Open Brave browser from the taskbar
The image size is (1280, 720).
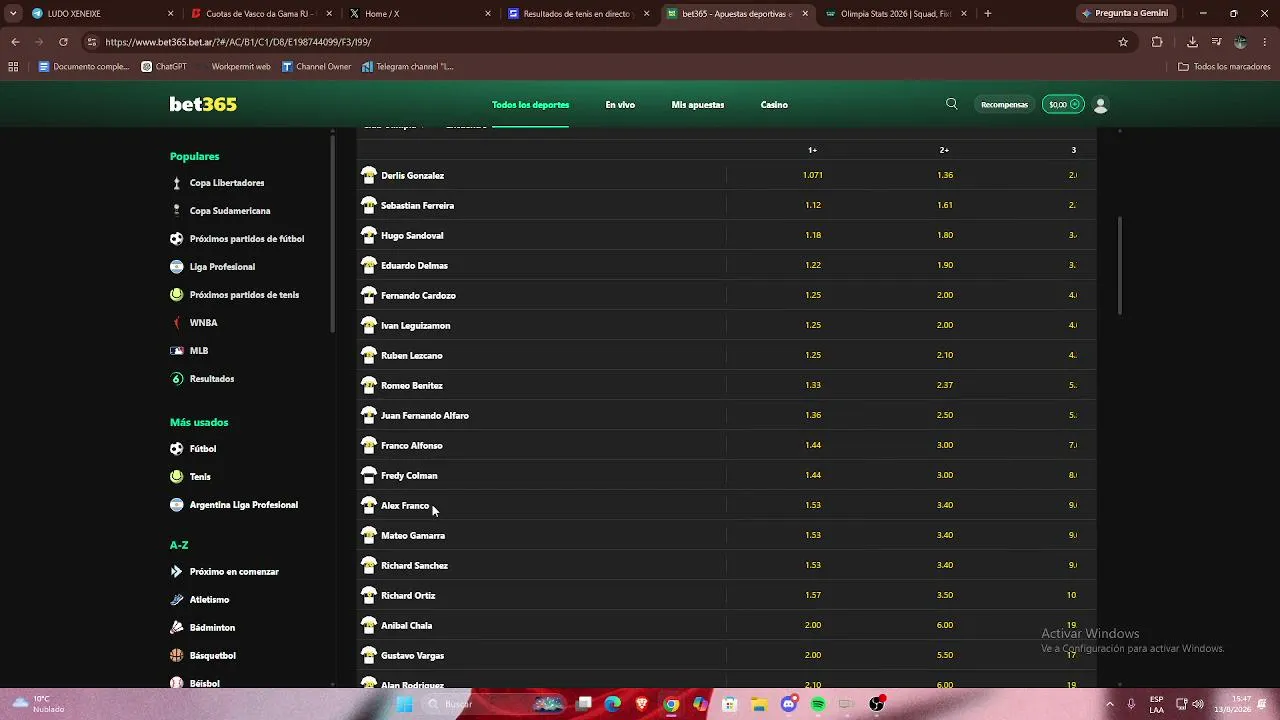click(642, 704)
